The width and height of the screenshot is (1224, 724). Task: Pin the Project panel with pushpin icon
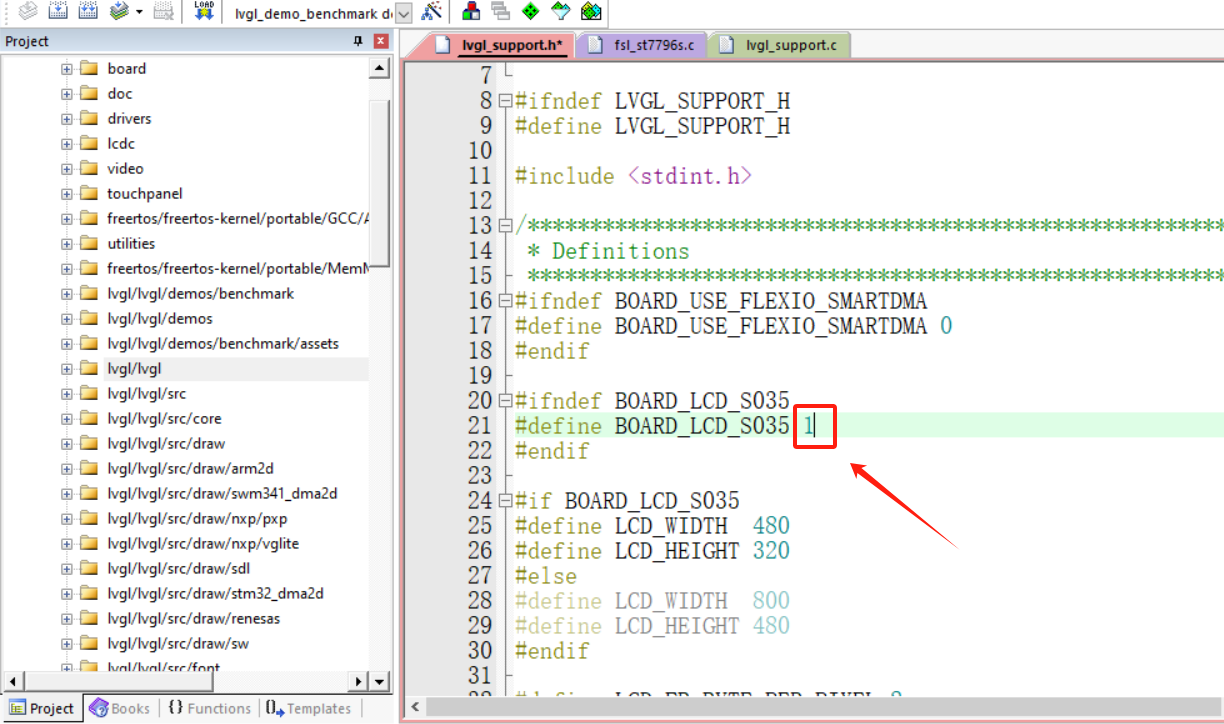(x=358, y=41)
